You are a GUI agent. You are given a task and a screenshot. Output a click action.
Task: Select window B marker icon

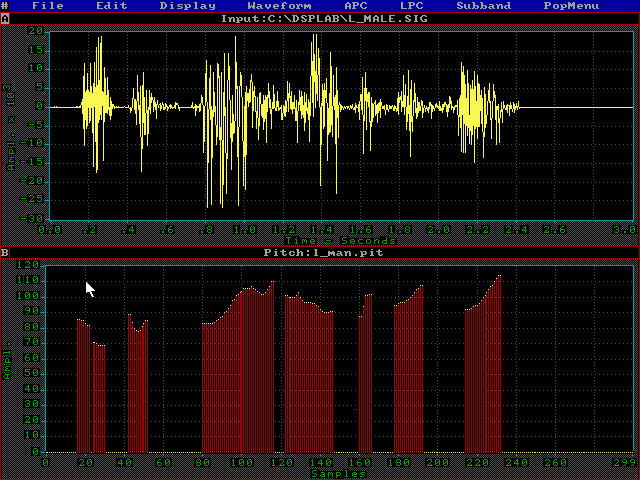5,253
